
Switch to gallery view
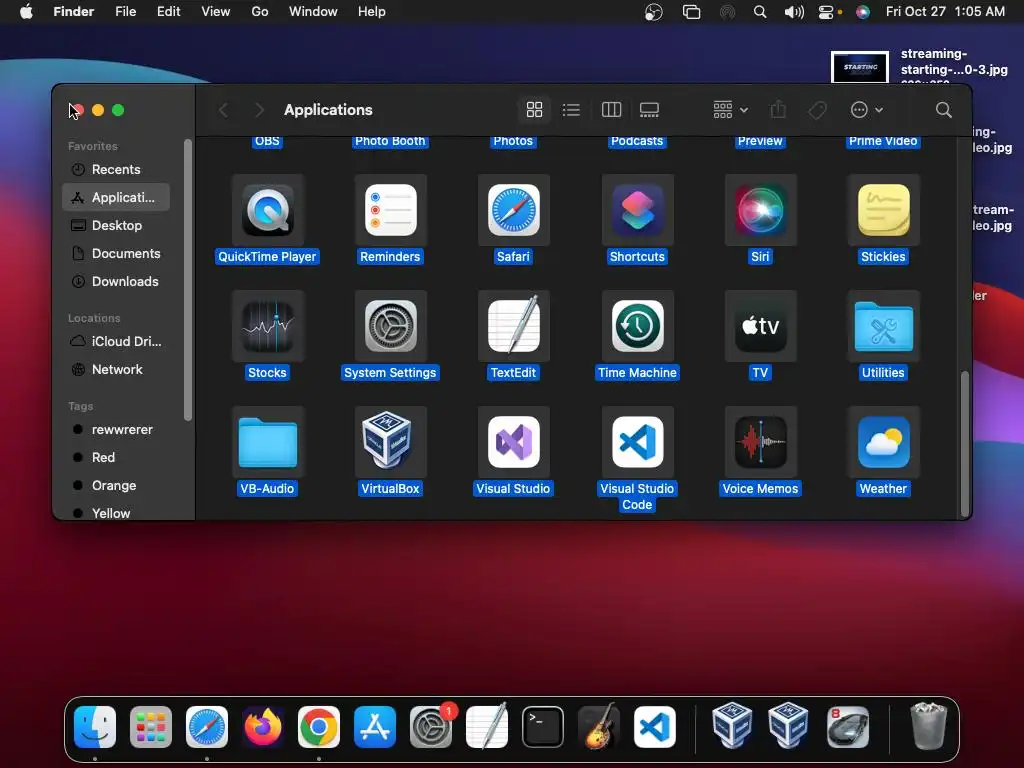click(649, 110)
